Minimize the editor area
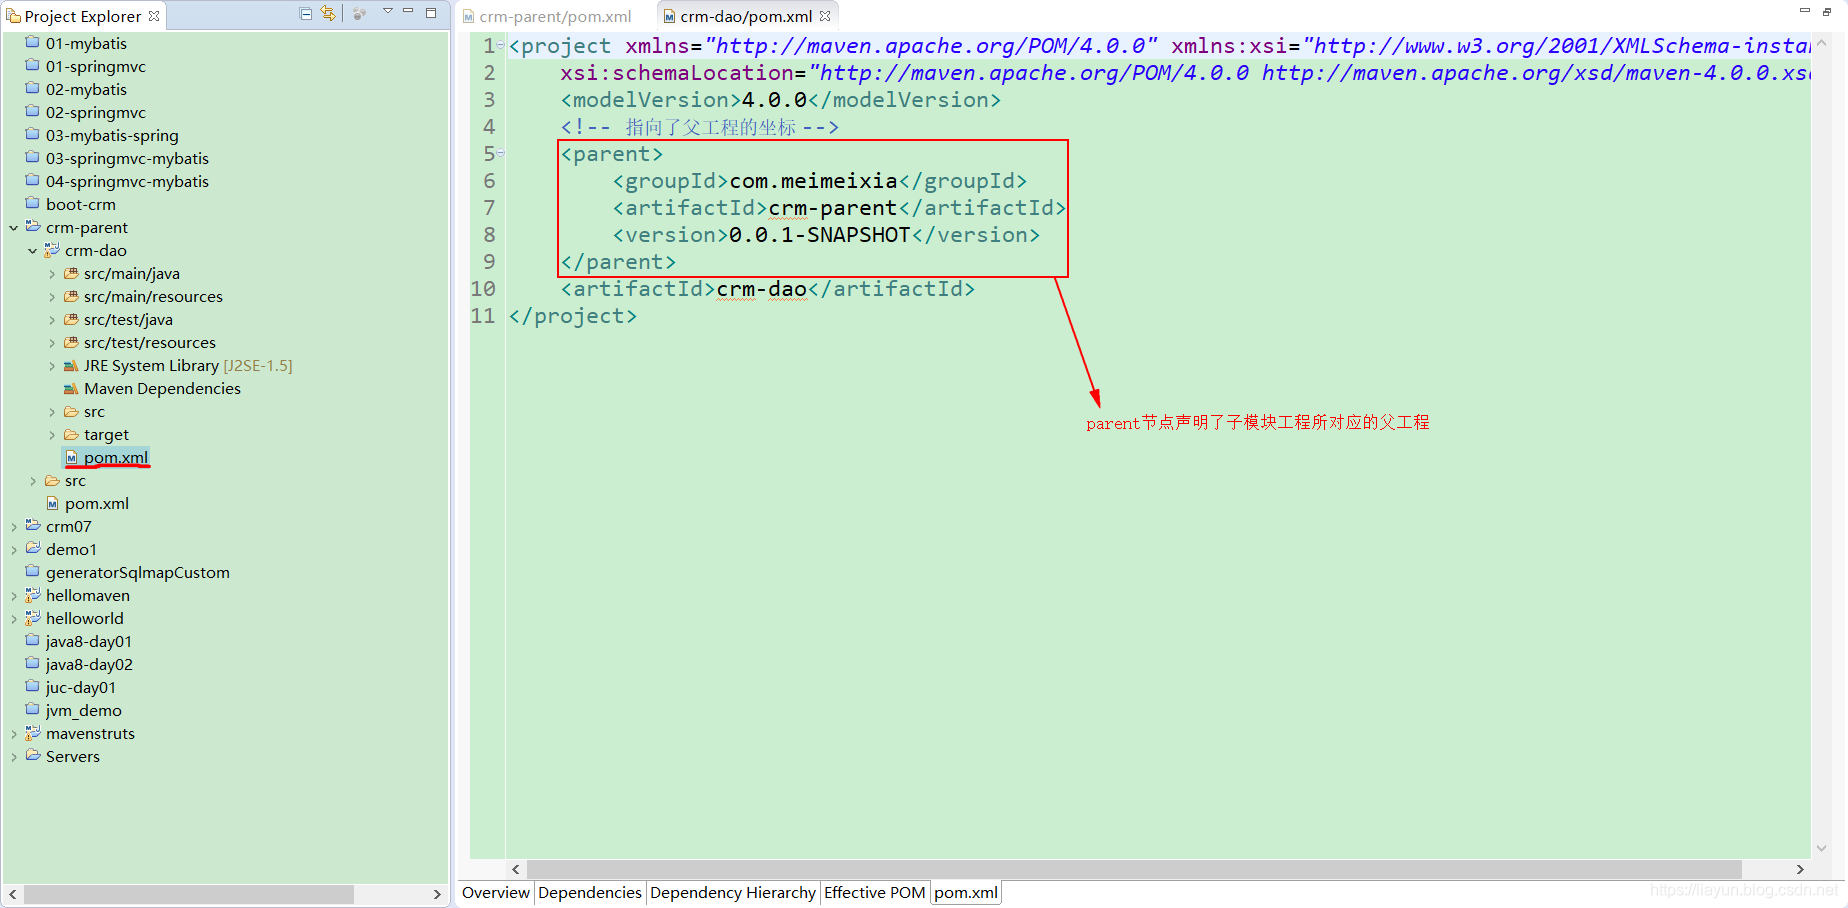 1805,11
